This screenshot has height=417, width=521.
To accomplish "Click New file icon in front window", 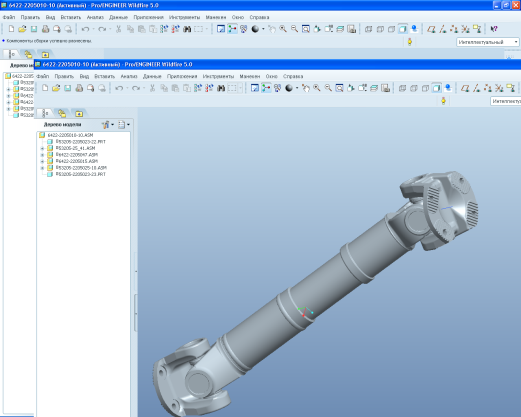I will pos(45,88).
